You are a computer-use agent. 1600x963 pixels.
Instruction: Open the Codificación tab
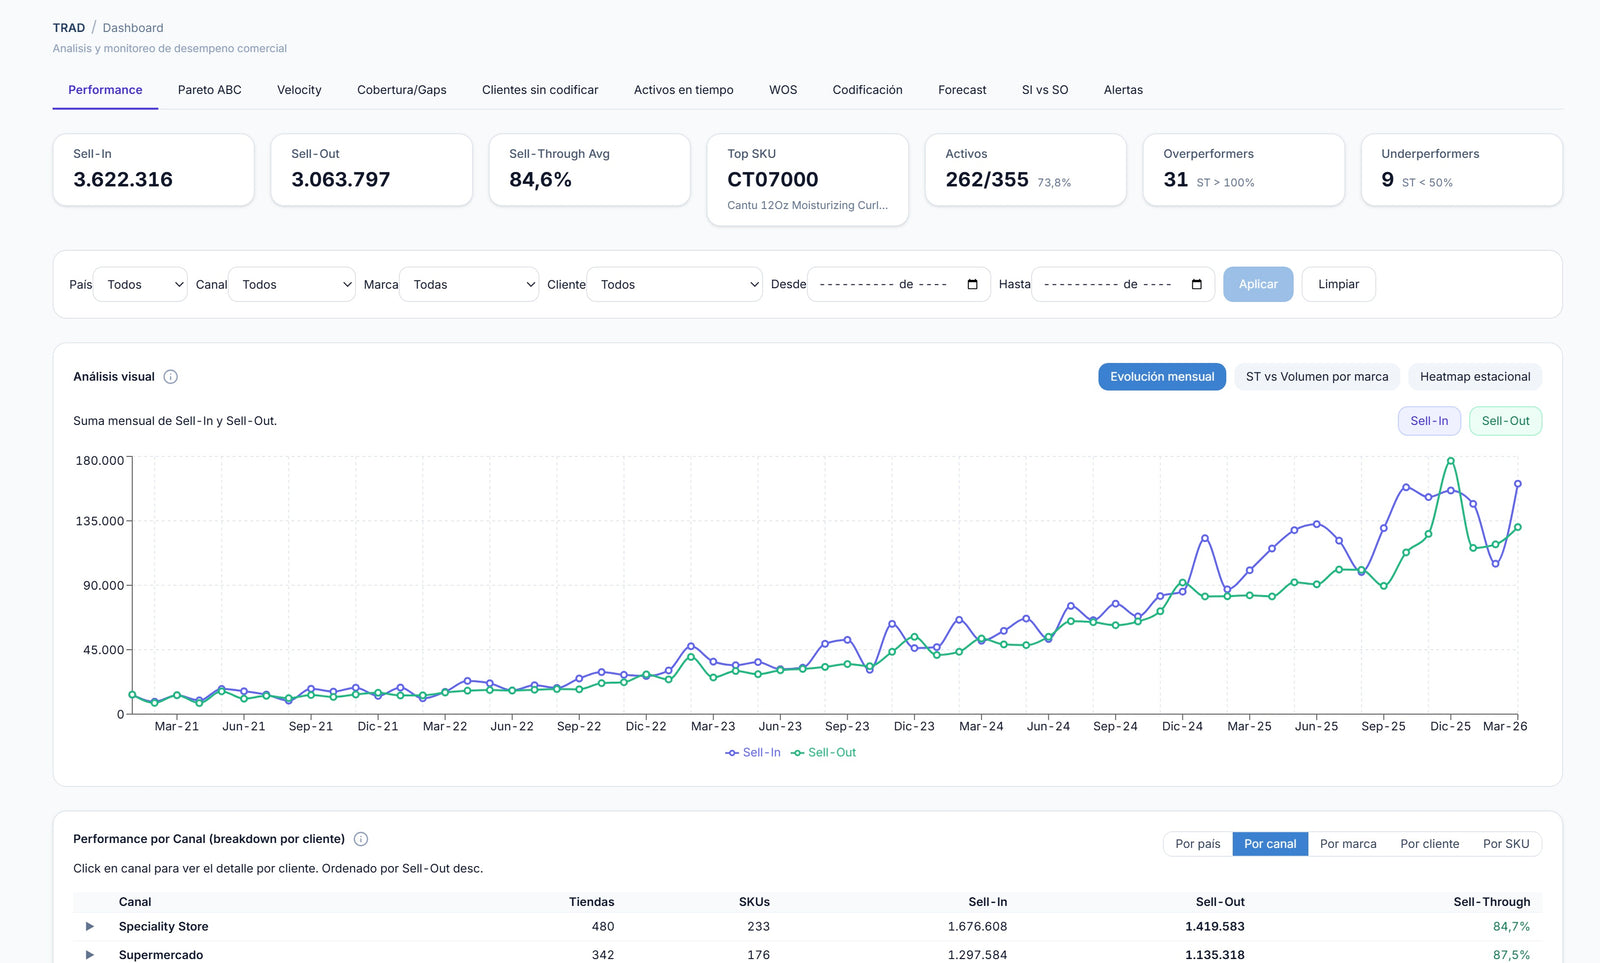[x=868, y=90]
